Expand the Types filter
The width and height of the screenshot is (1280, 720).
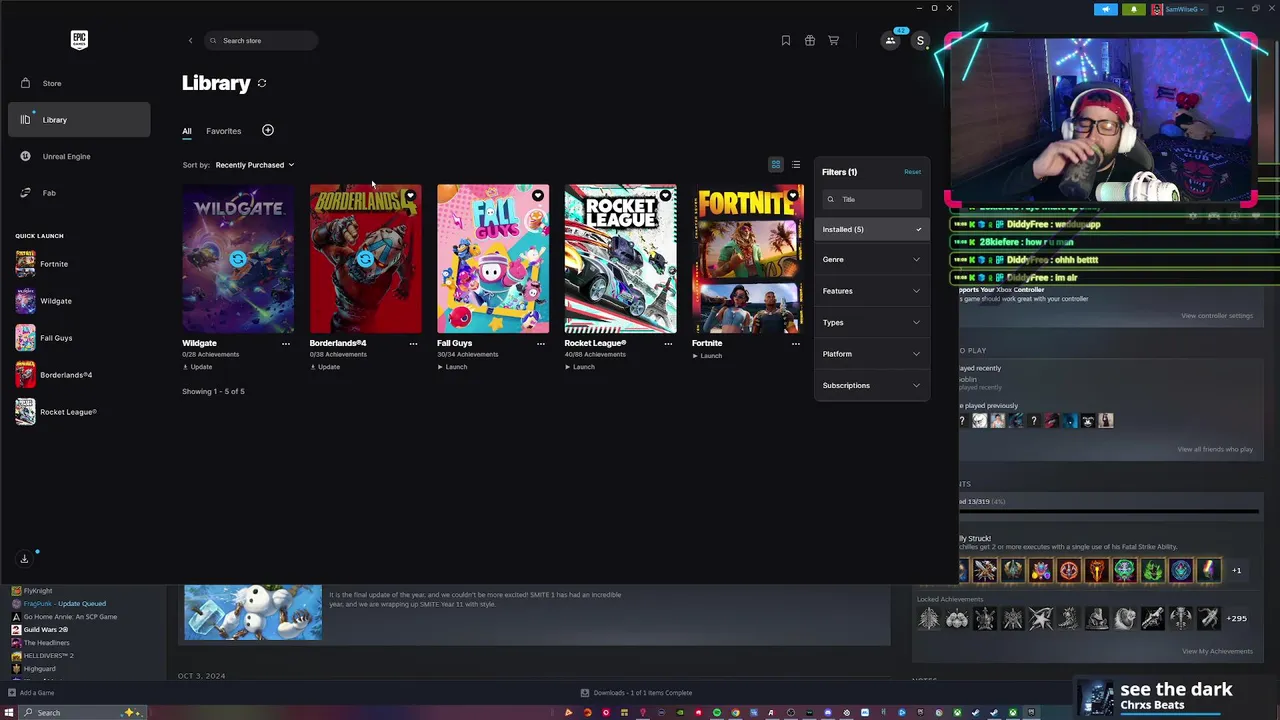(x=872, y=323)
